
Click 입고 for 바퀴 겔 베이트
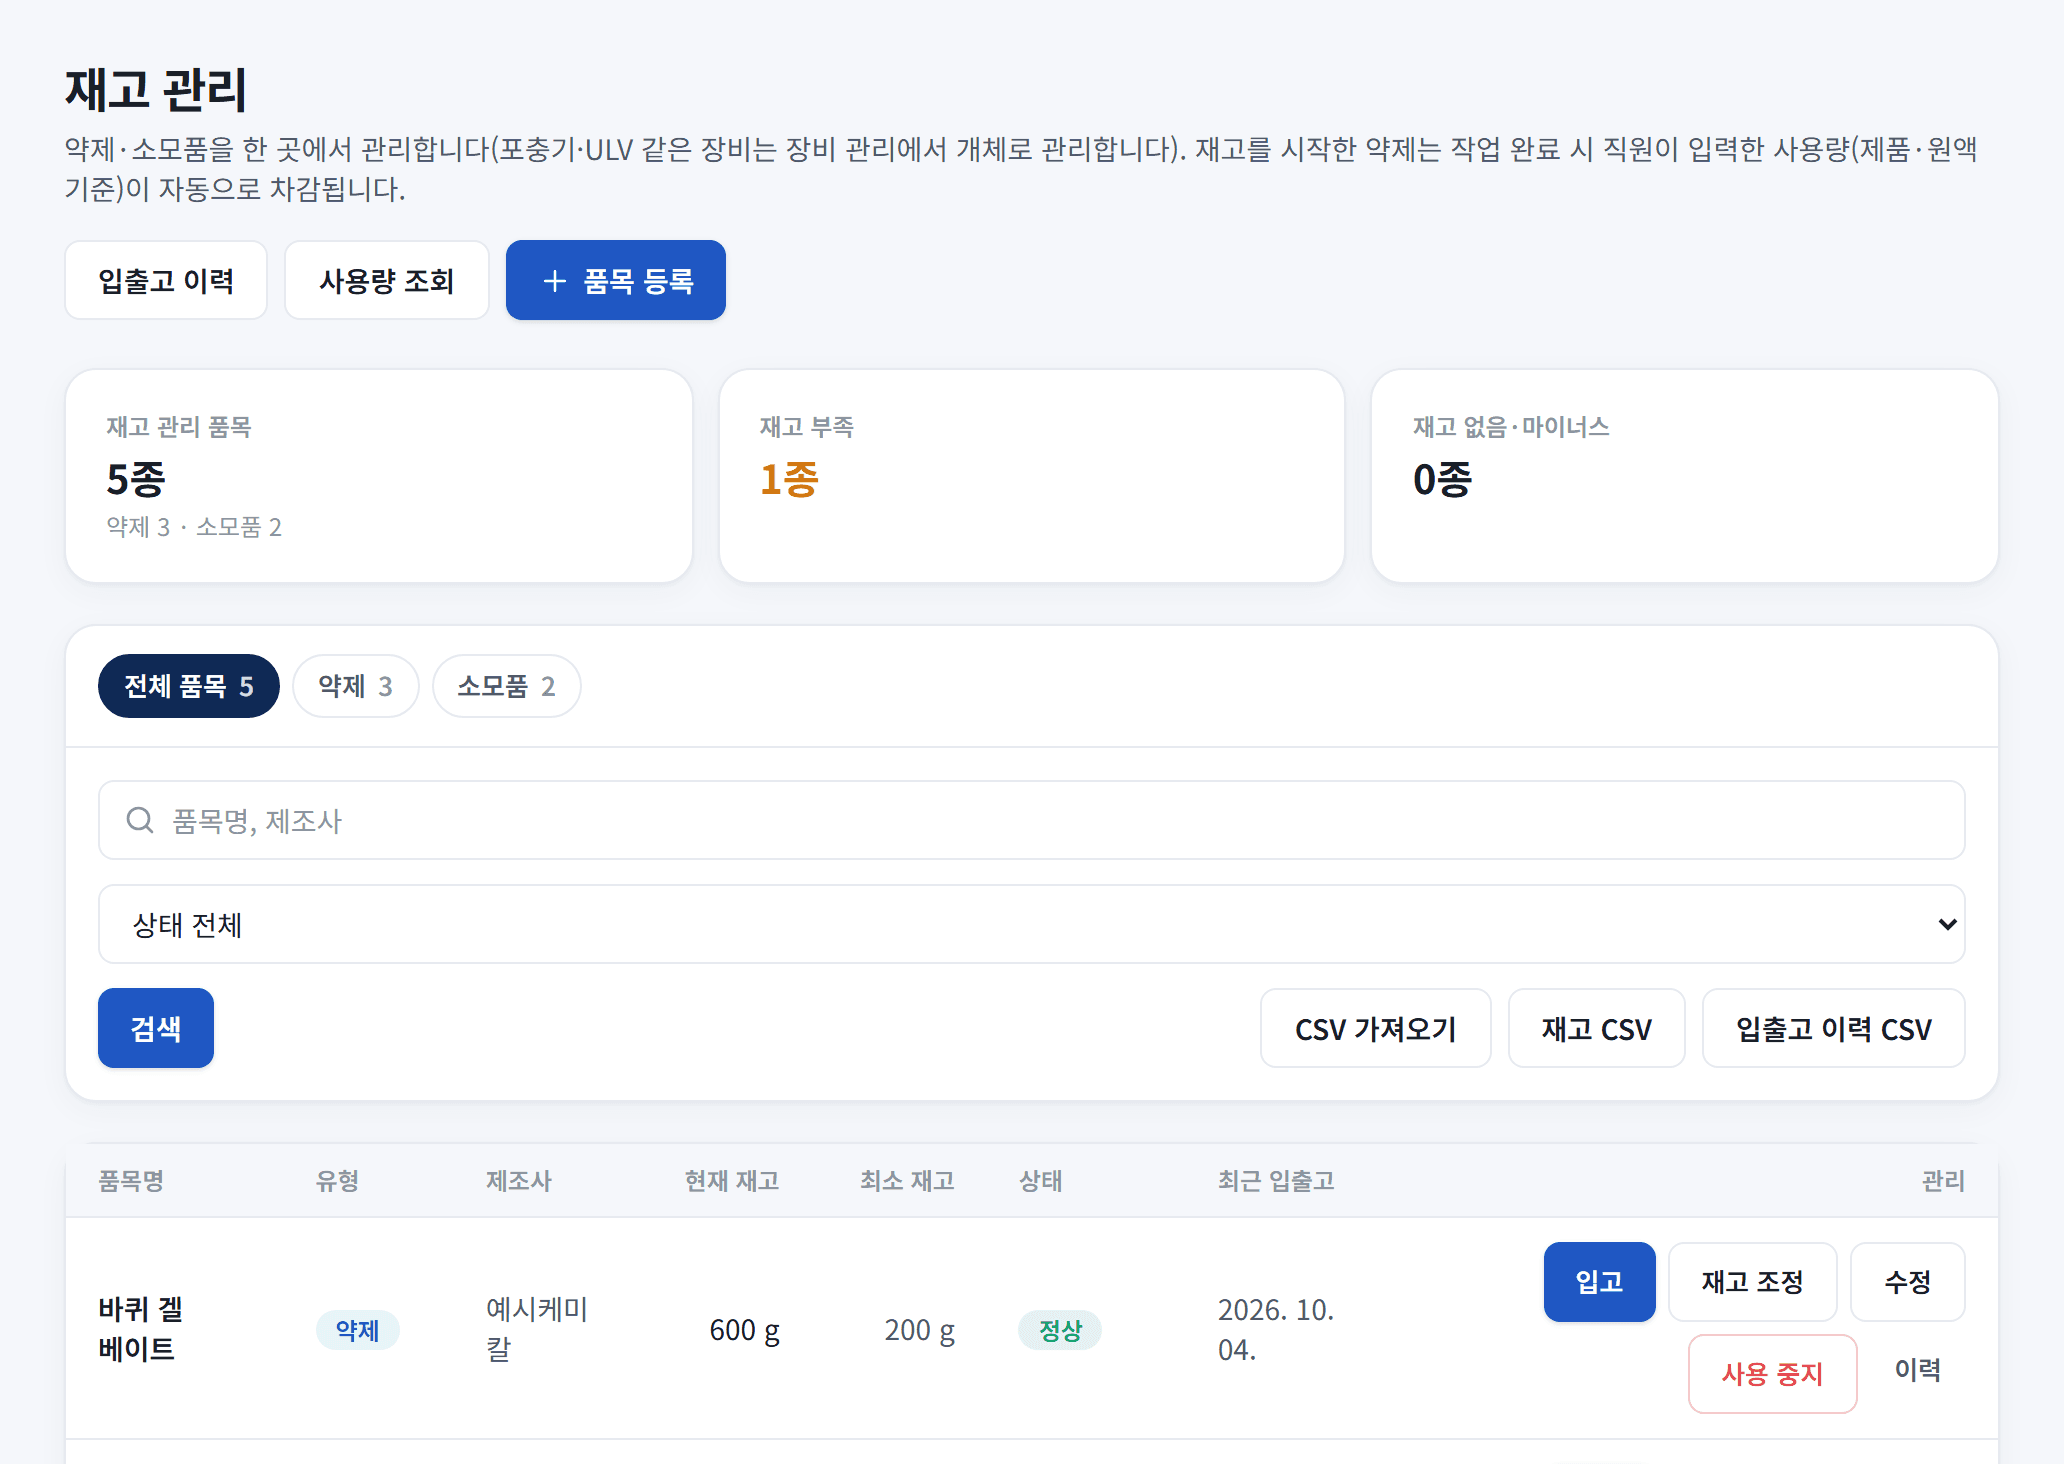1599,1282
